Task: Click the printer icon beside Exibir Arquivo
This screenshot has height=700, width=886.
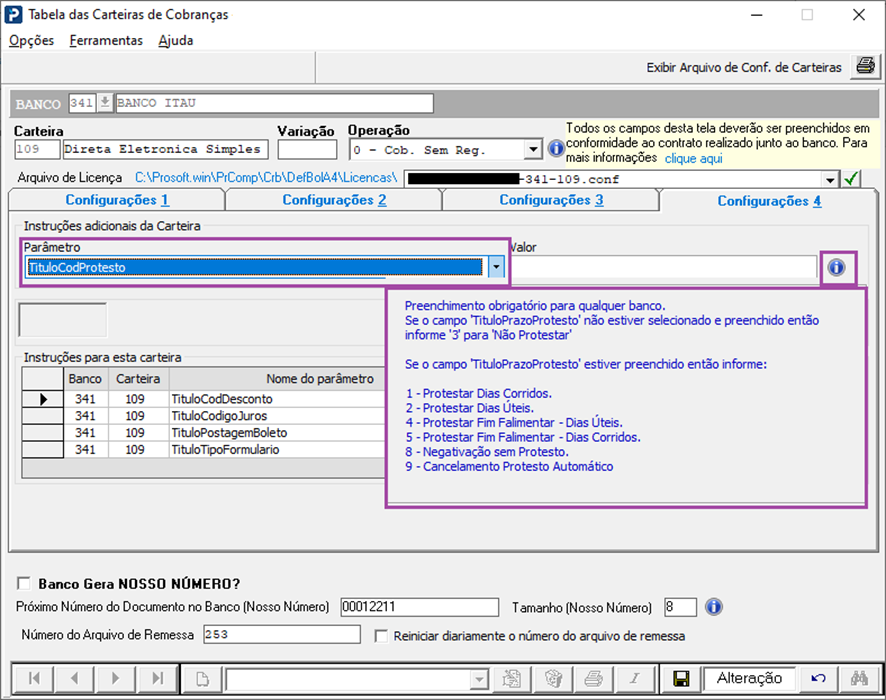Action: [x=865, y=67]
